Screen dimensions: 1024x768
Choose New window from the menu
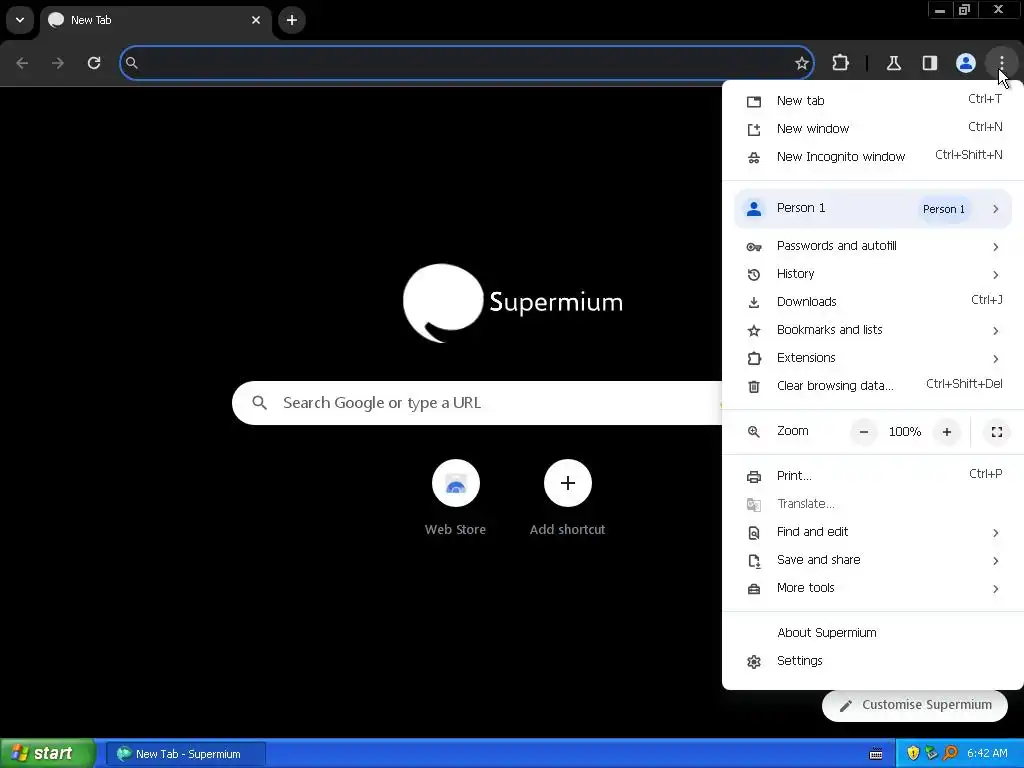(873, 129)
